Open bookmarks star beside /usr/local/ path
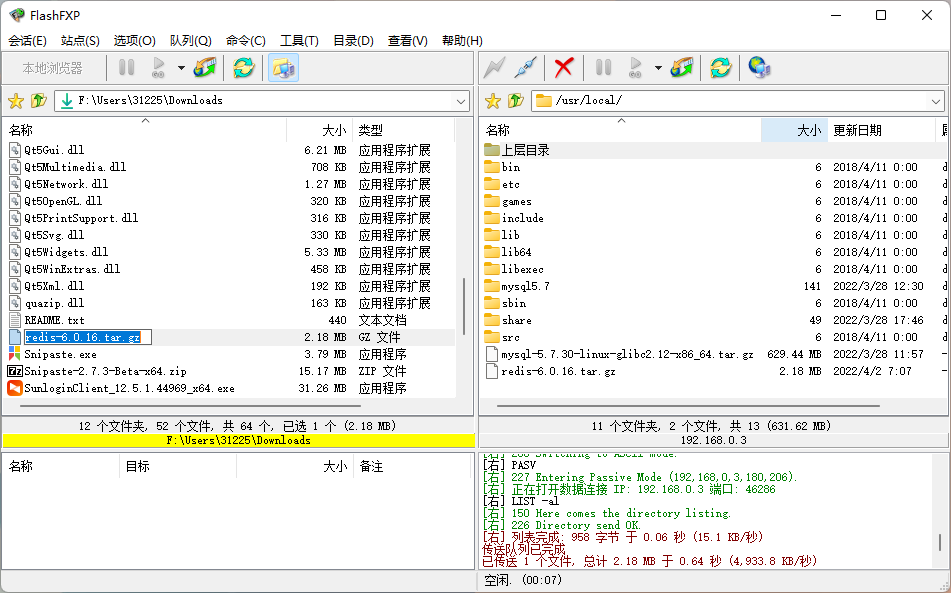The height and width of the screenshot is (593, 951). 493,101
